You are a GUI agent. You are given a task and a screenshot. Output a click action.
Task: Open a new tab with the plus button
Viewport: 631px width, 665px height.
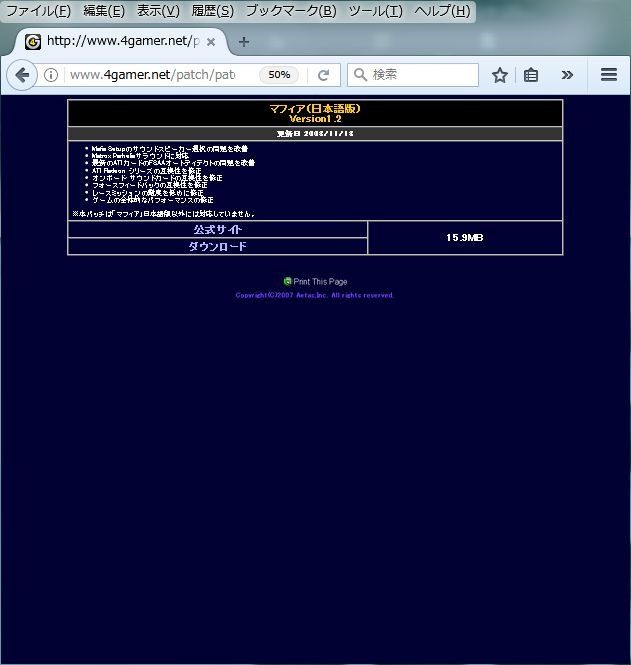244,42
